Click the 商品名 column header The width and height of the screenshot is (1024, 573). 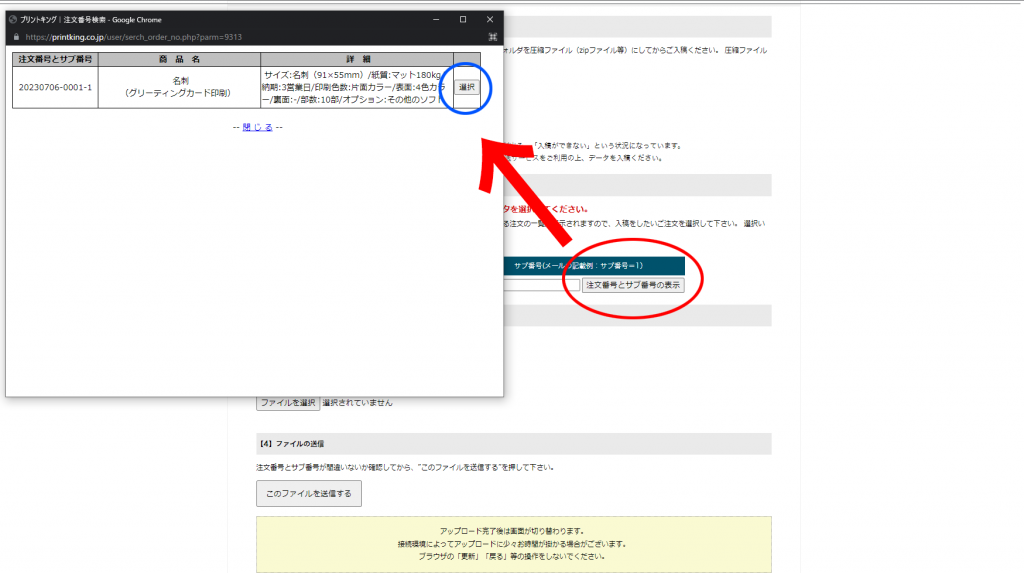[x=179, y=59]
